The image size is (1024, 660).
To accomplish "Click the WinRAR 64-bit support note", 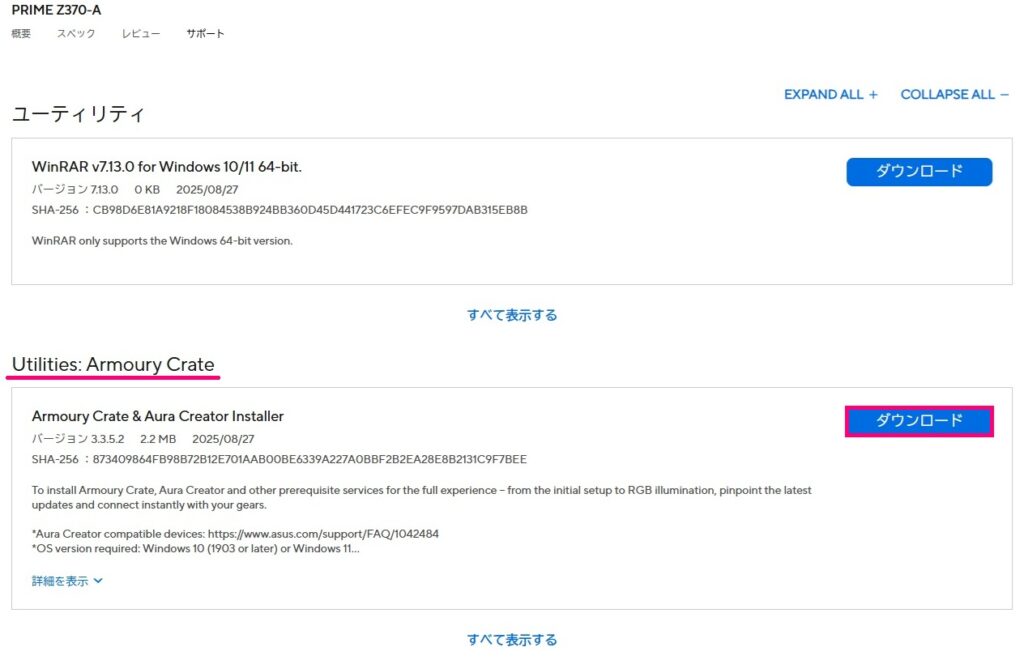I will [162, 241].
